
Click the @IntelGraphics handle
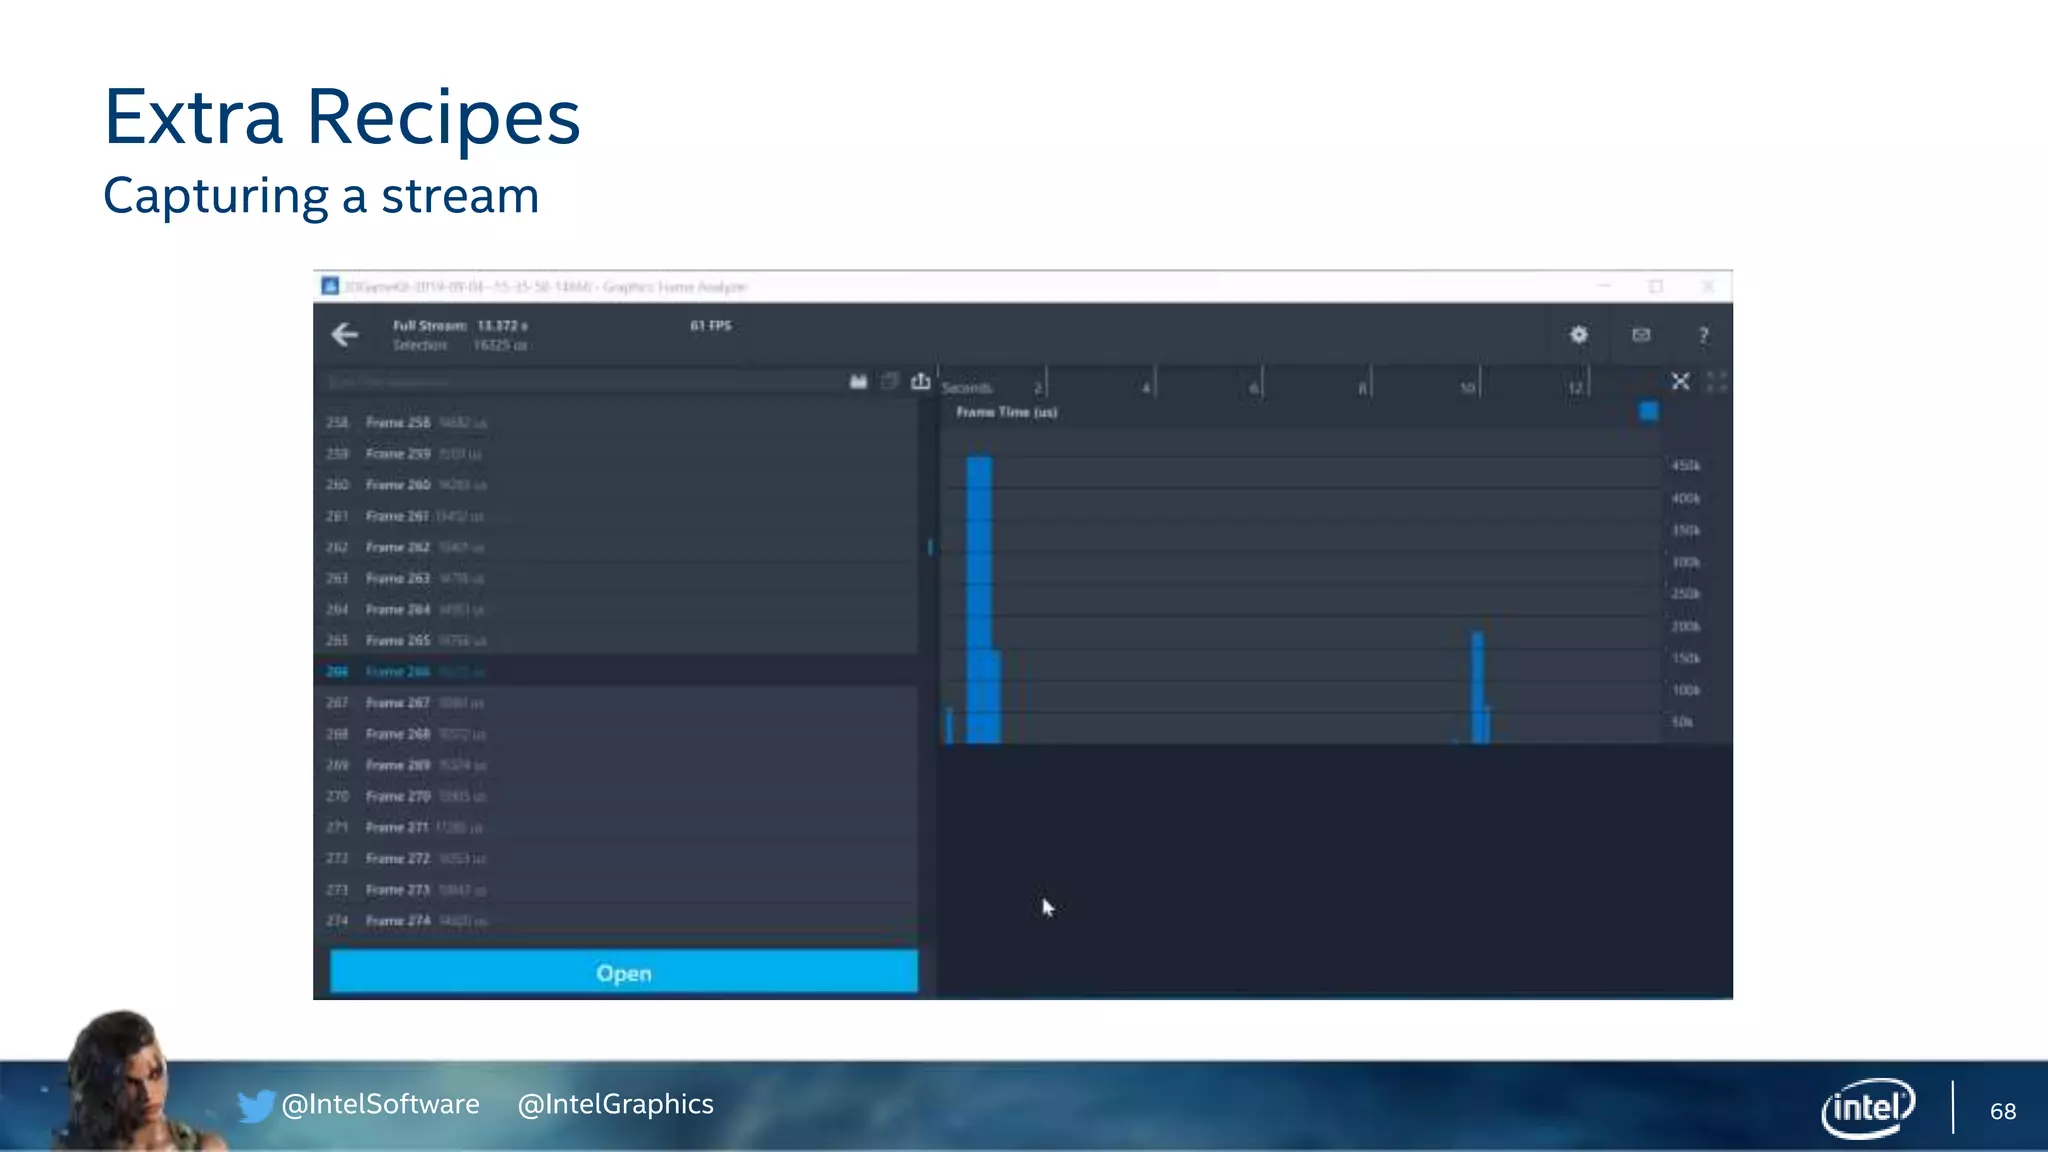(x=615, y=1104)
